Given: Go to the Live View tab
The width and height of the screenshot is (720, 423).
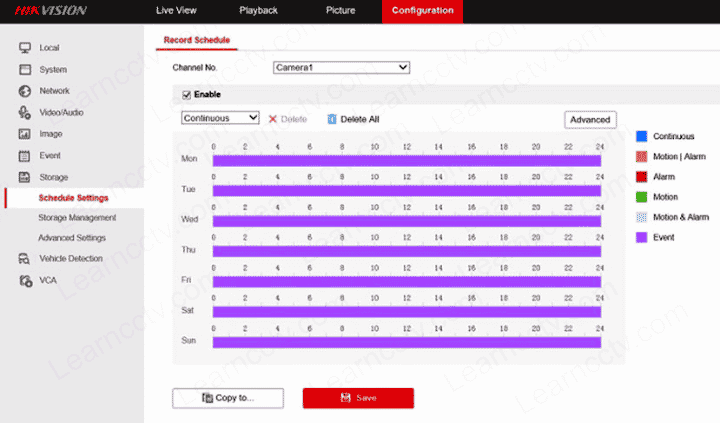Looking at the screenshot, I should 176,10.
